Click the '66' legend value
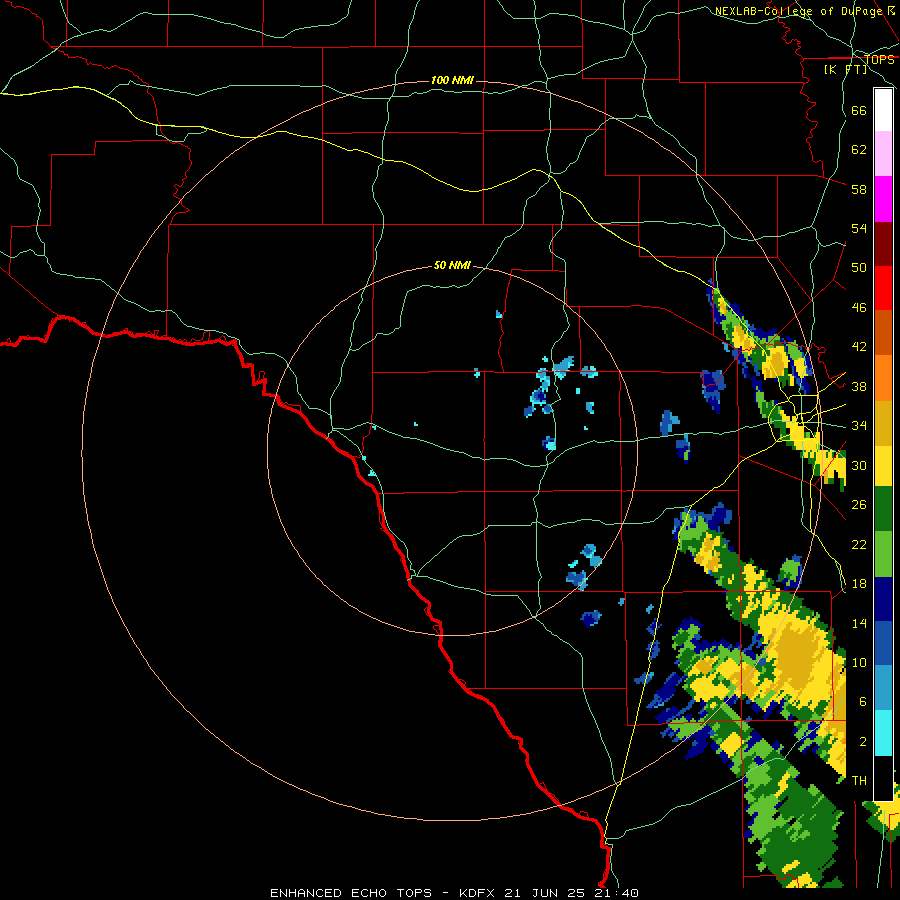 (859, 110)
